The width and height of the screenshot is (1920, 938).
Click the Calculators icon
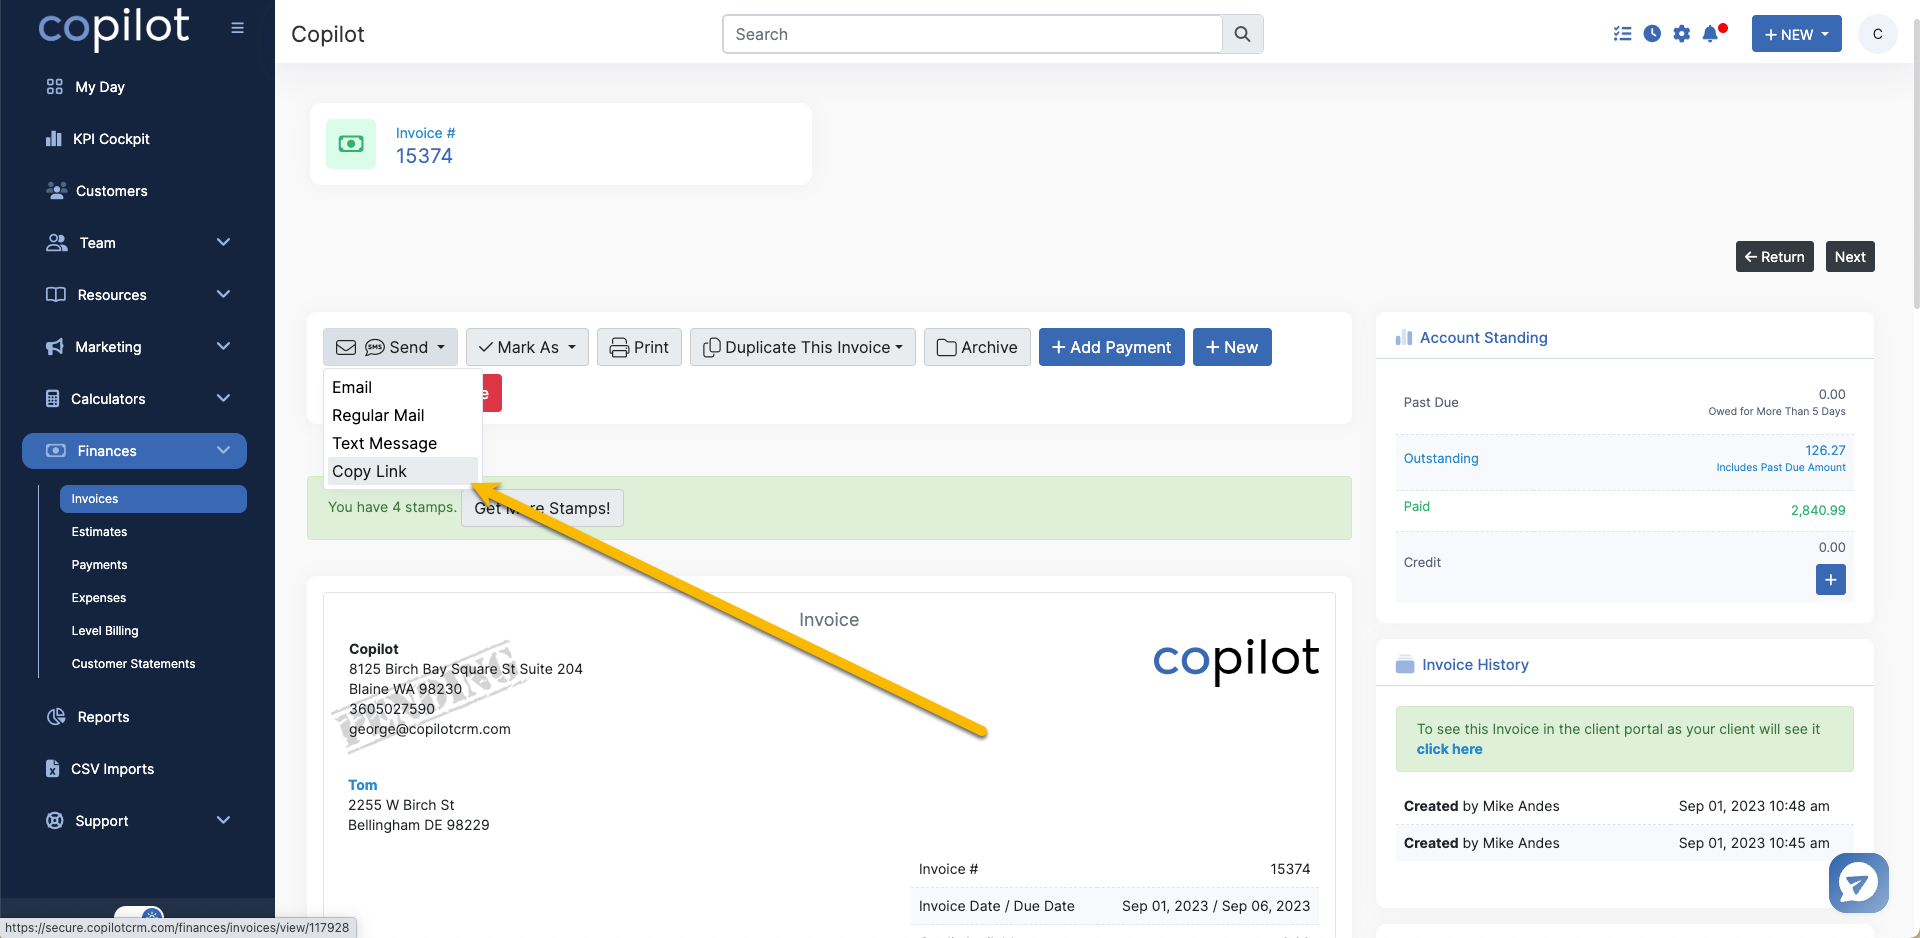coord(53,399)
